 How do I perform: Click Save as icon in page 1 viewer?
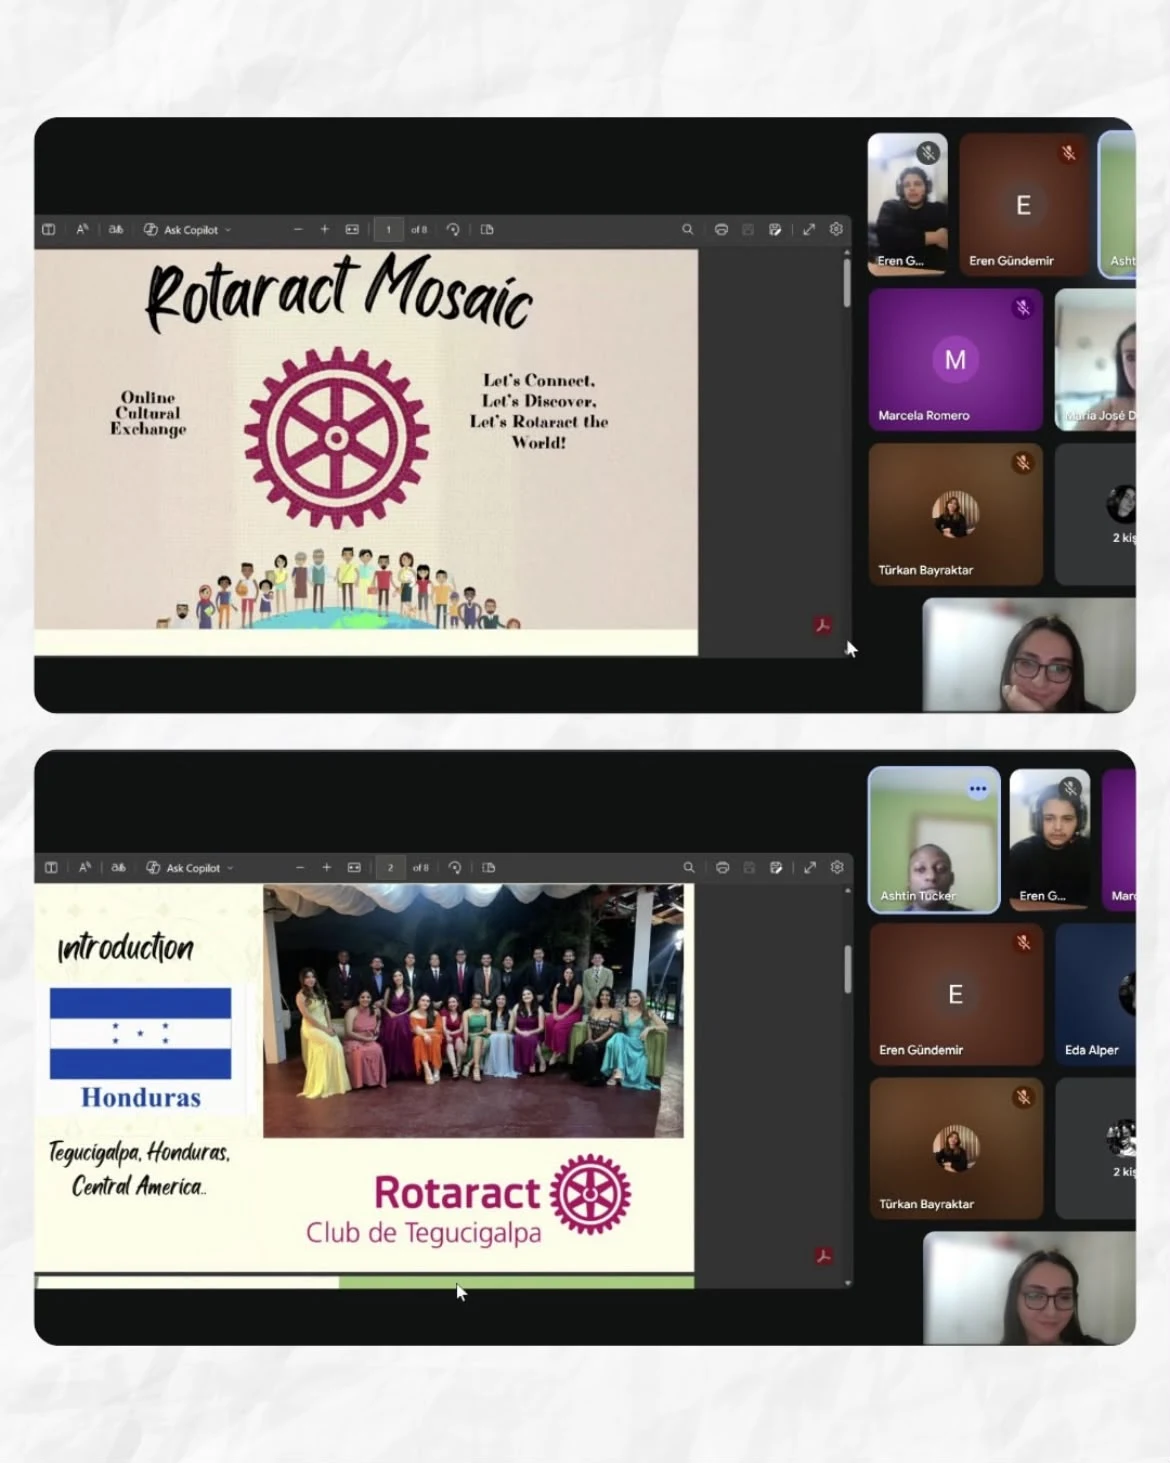pos(775,229)
